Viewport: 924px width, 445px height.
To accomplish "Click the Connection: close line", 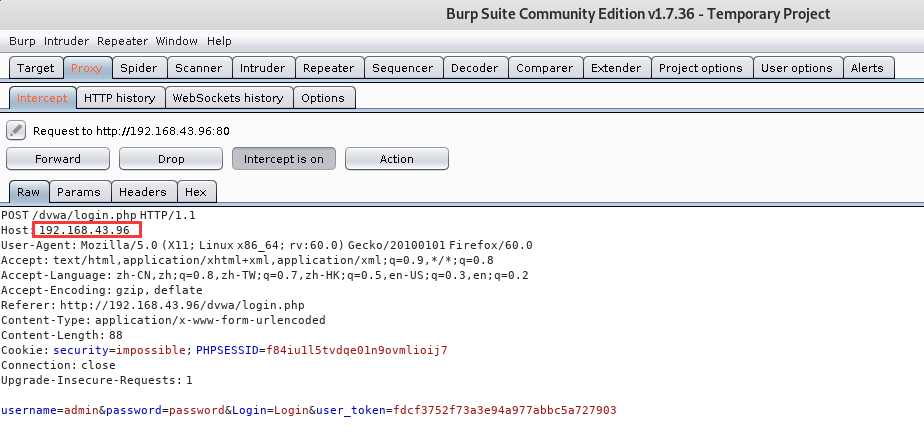I will pos(58,365).
